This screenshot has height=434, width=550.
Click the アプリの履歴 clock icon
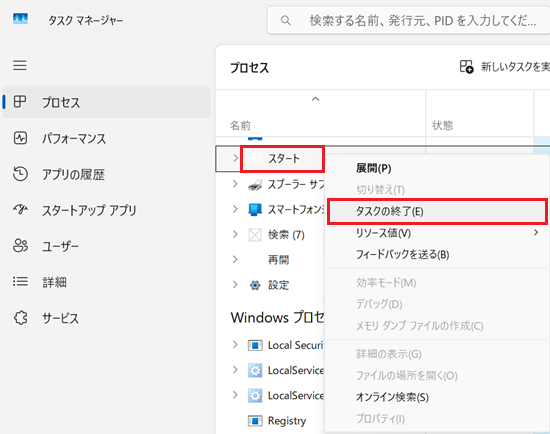[x=20, y=174]
